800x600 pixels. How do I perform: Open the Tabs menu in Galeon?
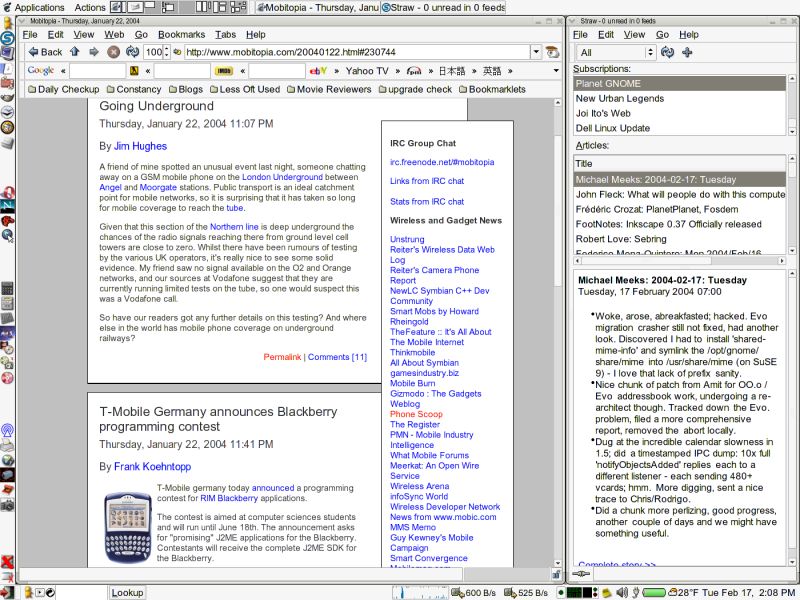click(x=226, y=34)
